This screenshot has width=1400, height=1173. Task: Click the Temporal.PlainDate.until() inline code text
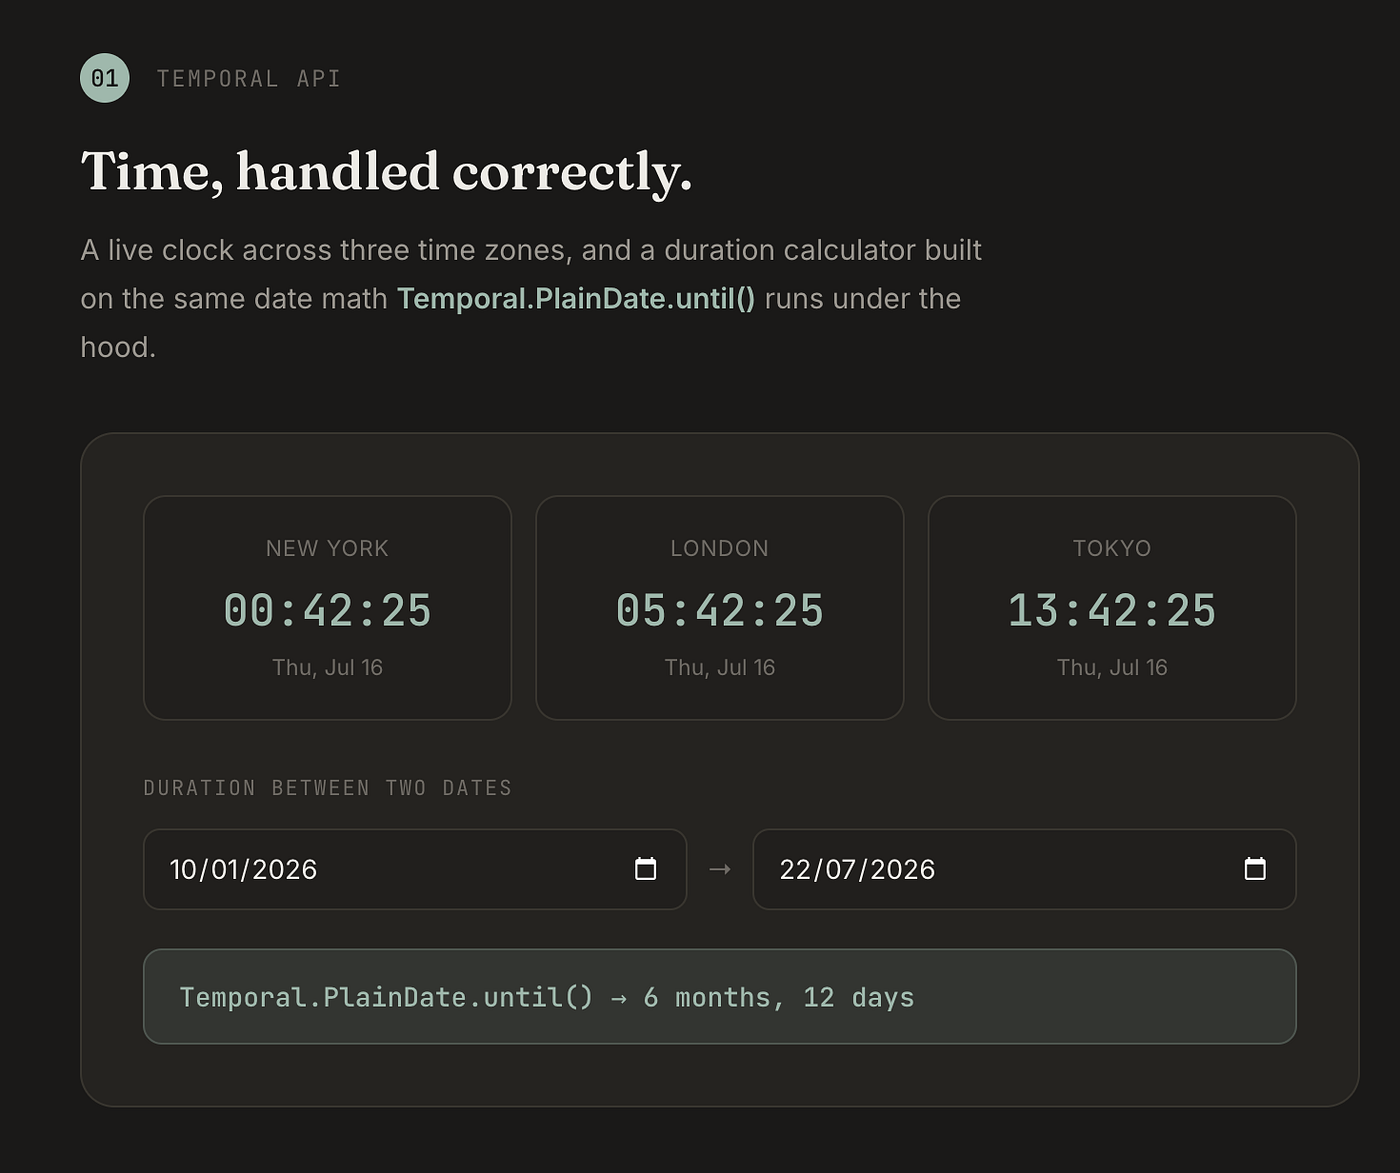[576, 298]
